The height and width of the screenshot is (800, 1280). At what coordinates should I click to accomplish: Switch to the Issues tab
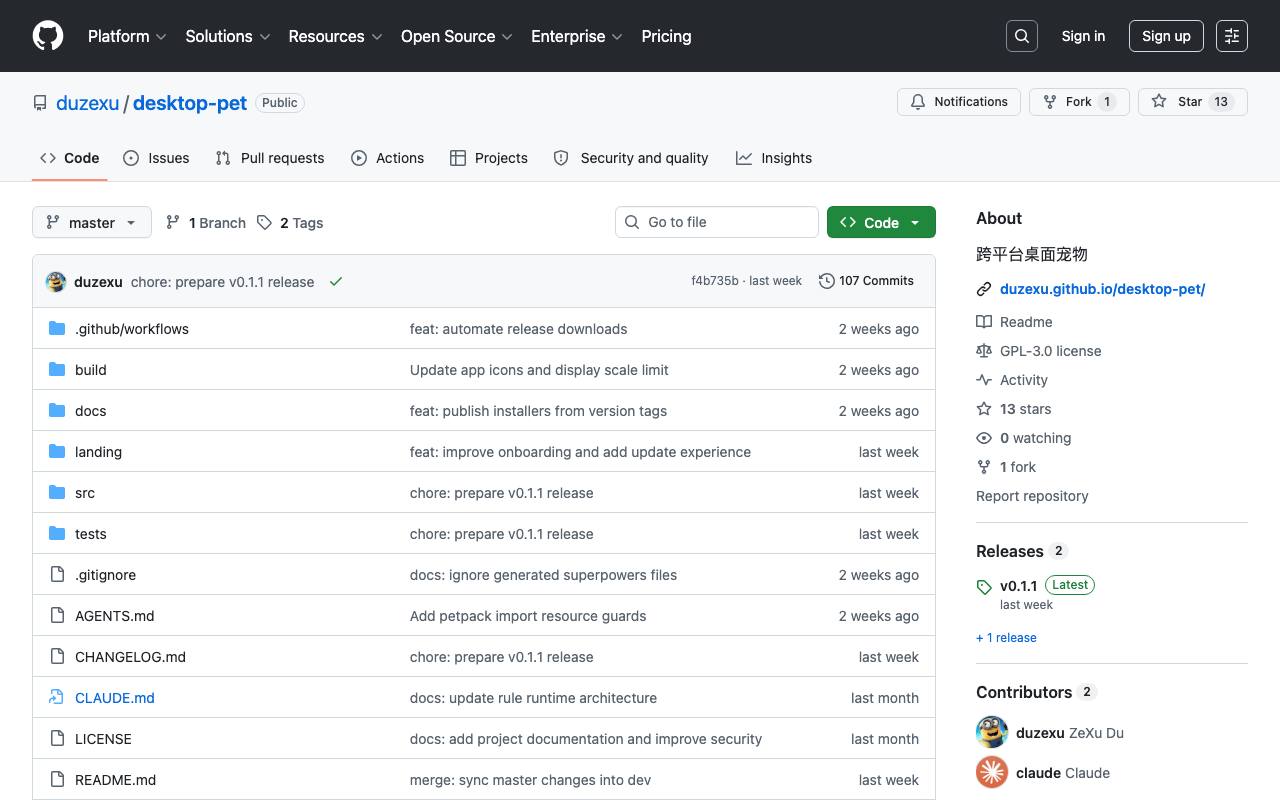coord(156,158)
